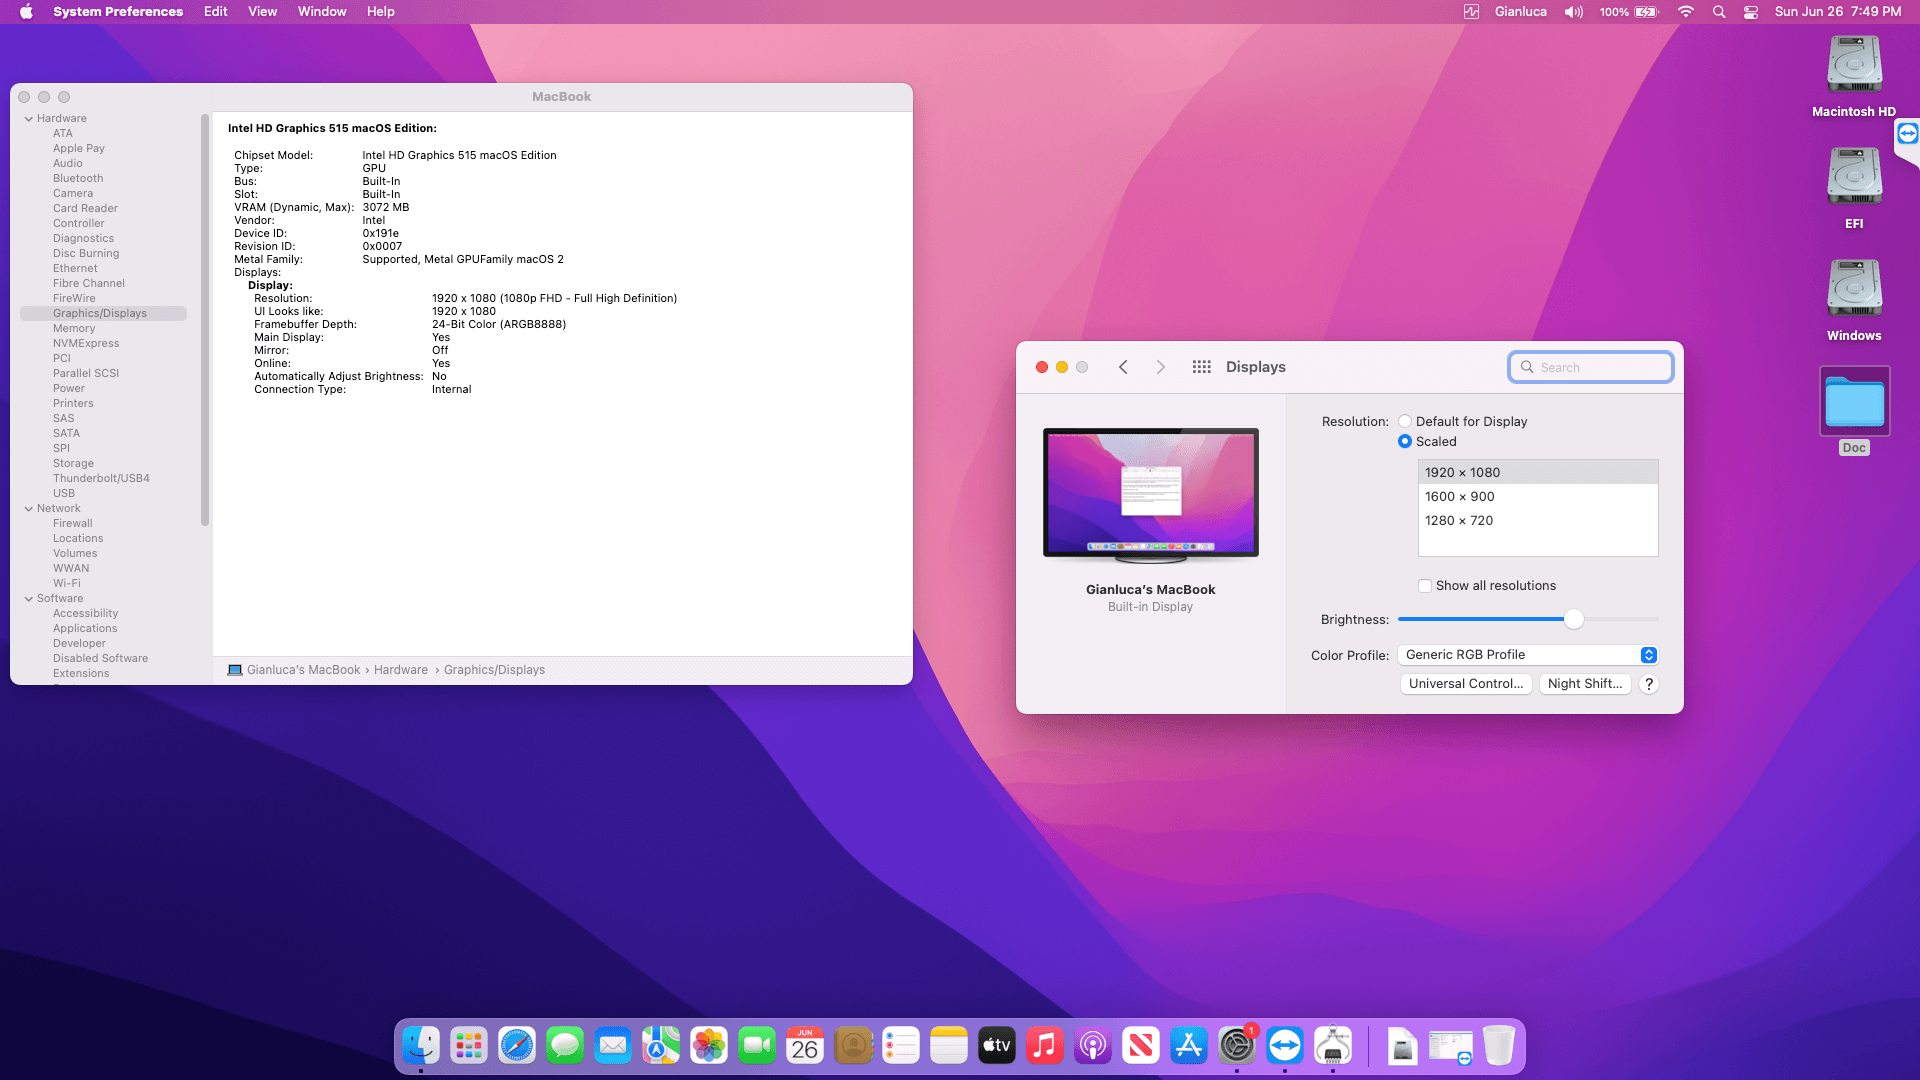Click Gianluca user name in menu bar

click(x=1520, y=12)
